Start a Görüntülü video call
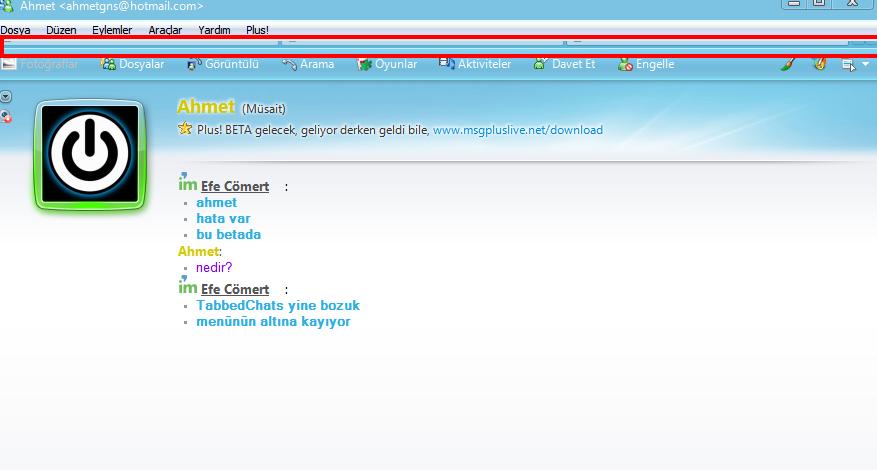This screenshot has height=470, width=877. (x=223, y=64)
